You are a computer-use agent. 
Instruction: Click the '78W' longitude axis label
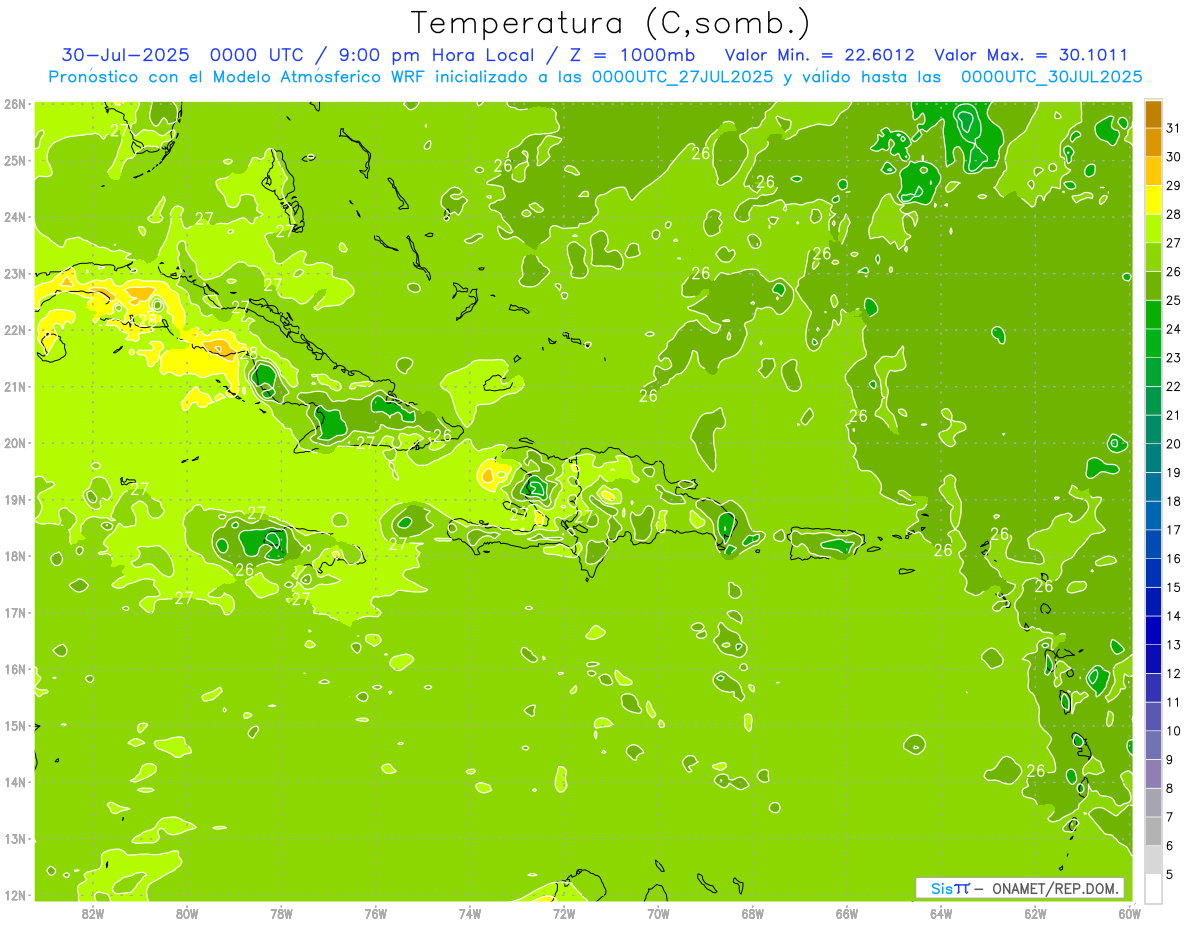point(281,913)
